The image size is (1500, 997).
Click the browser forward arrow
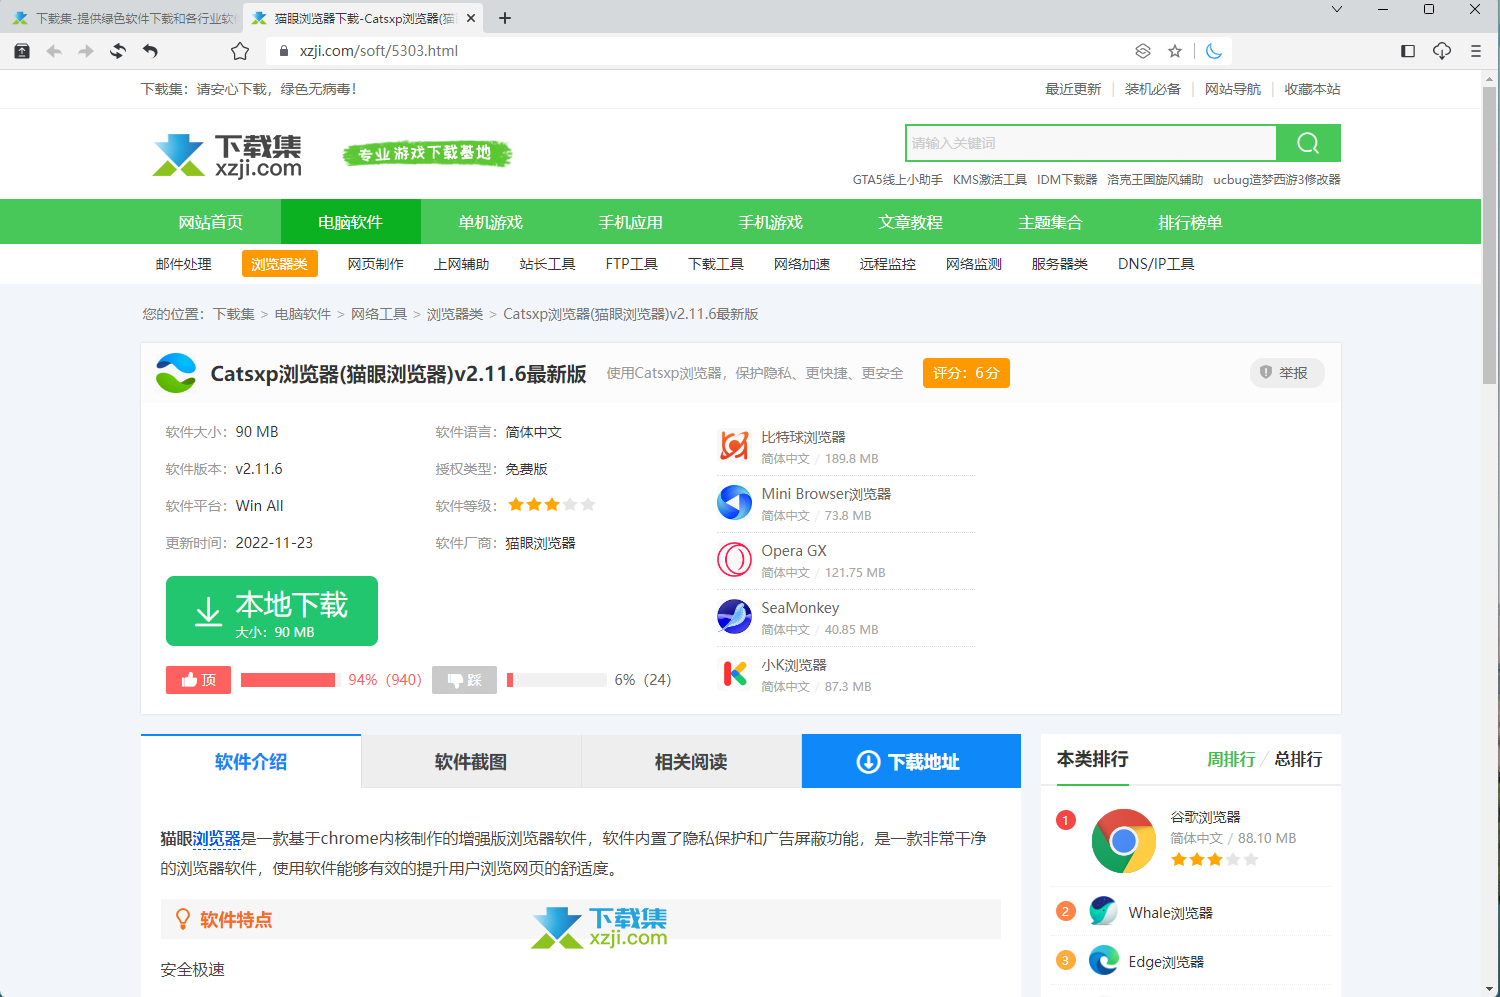tap(86, 51)
